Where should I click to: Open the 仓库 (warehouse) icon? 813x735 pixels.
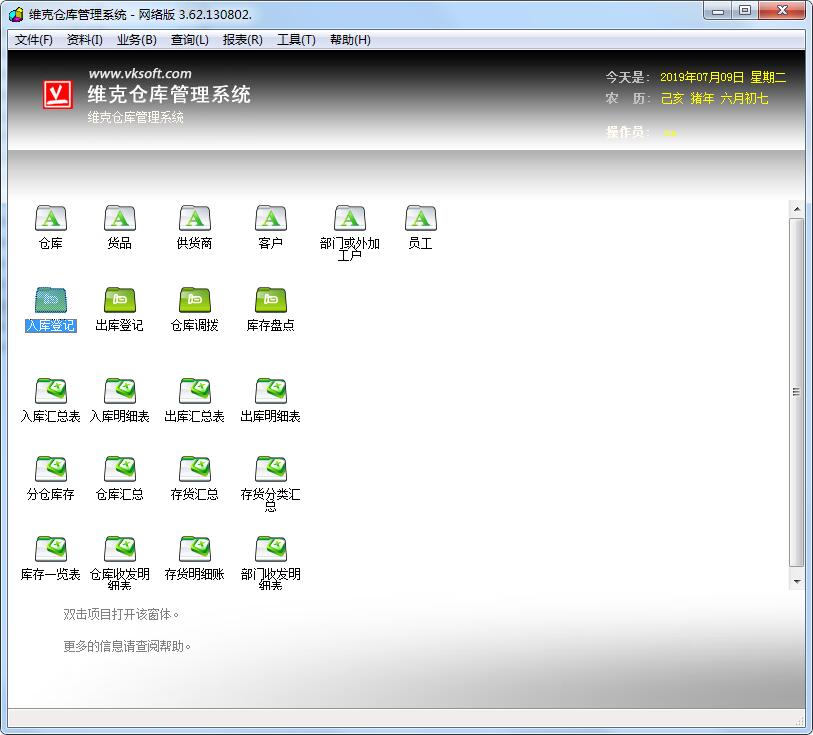point(50,219)
